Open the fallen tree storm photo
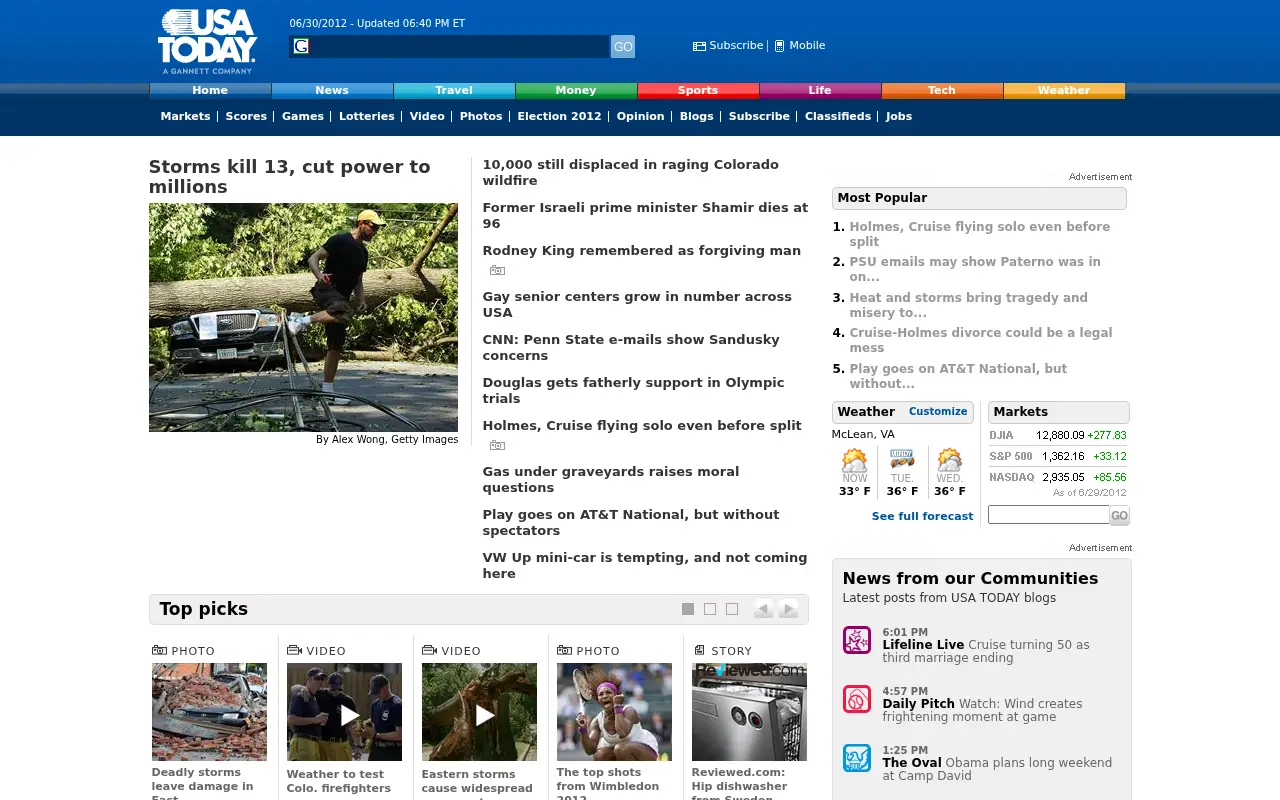Image resolution: width=1280 pixels, height=800 pixels. pos(303,317)
